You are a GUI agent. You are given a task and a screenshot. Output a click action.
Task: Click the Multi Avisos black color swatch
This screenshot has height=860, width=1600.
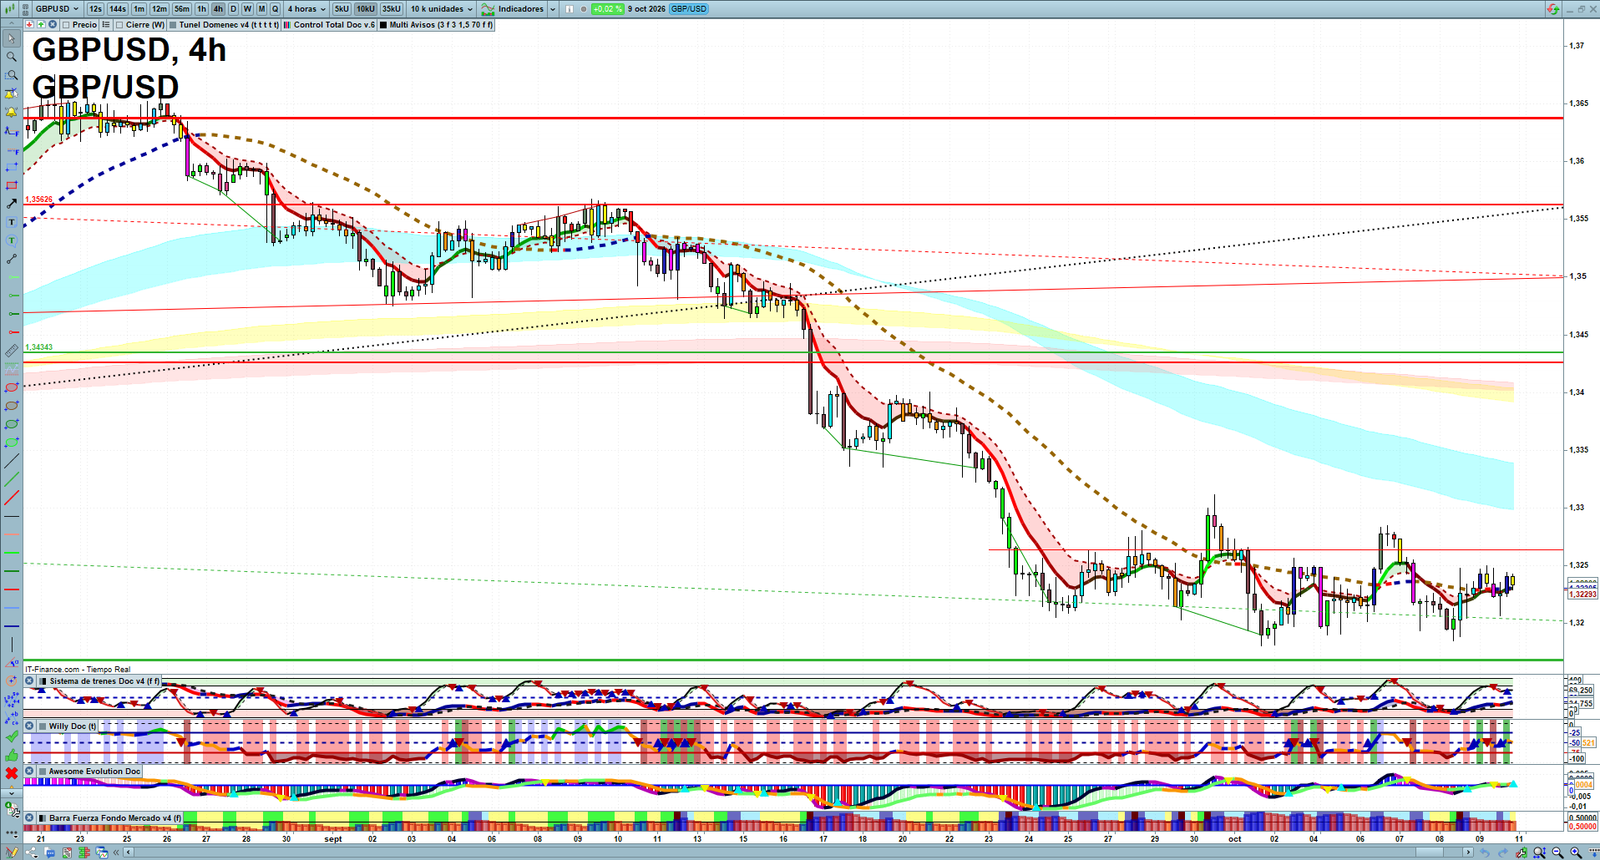(384, 25)
